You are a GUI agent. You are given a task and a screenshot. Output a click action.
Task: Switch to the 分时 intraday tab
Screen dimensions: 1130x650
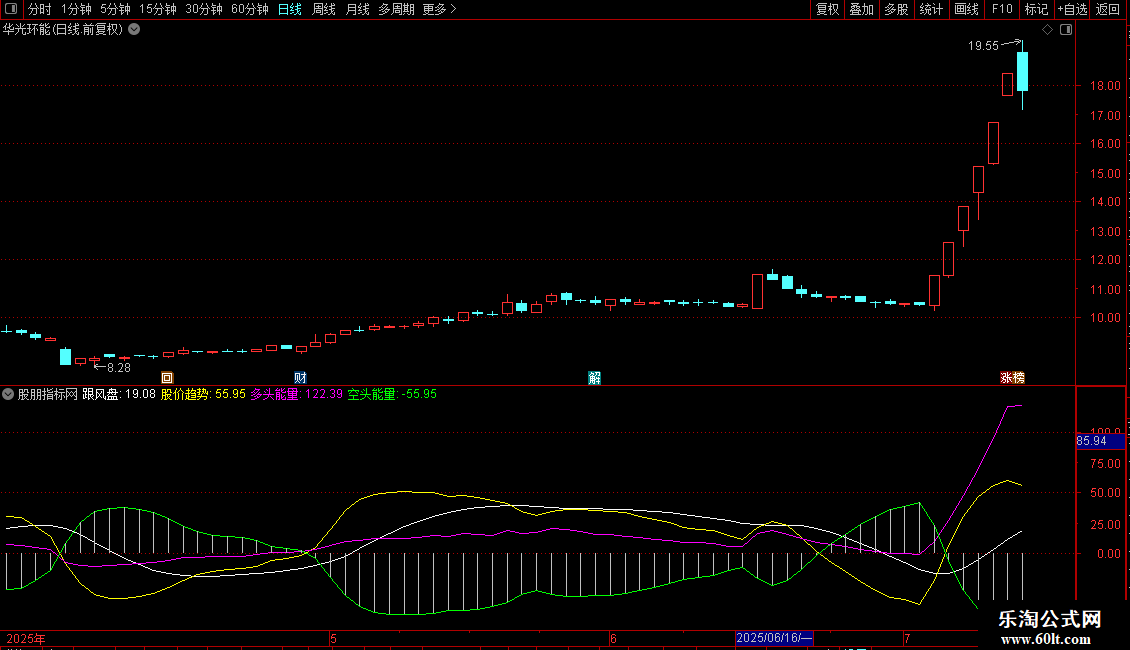point(39,9)
